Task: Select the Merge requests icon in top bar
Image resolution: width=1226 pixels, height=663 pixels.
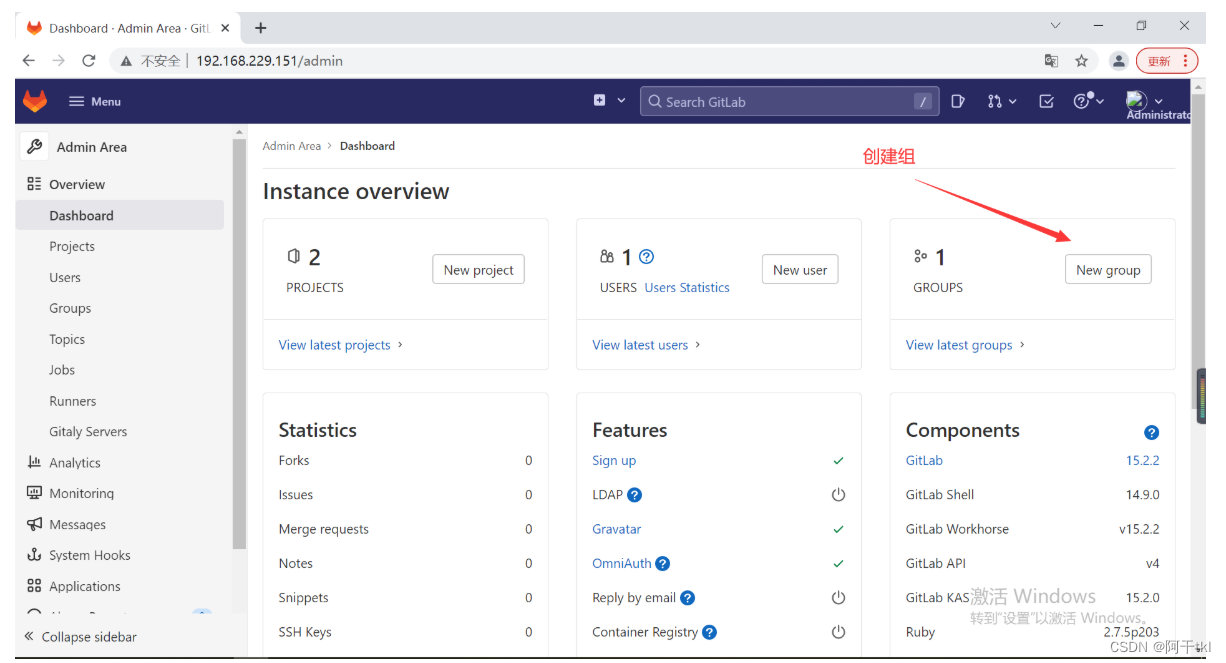Action: 996,100
